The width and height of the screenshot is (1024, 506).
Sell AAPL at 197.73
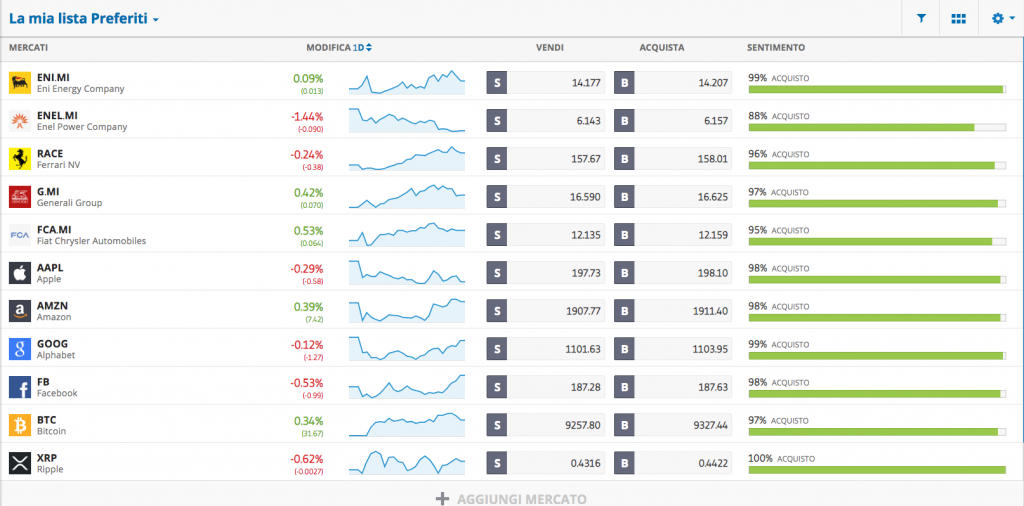(545, 273)
